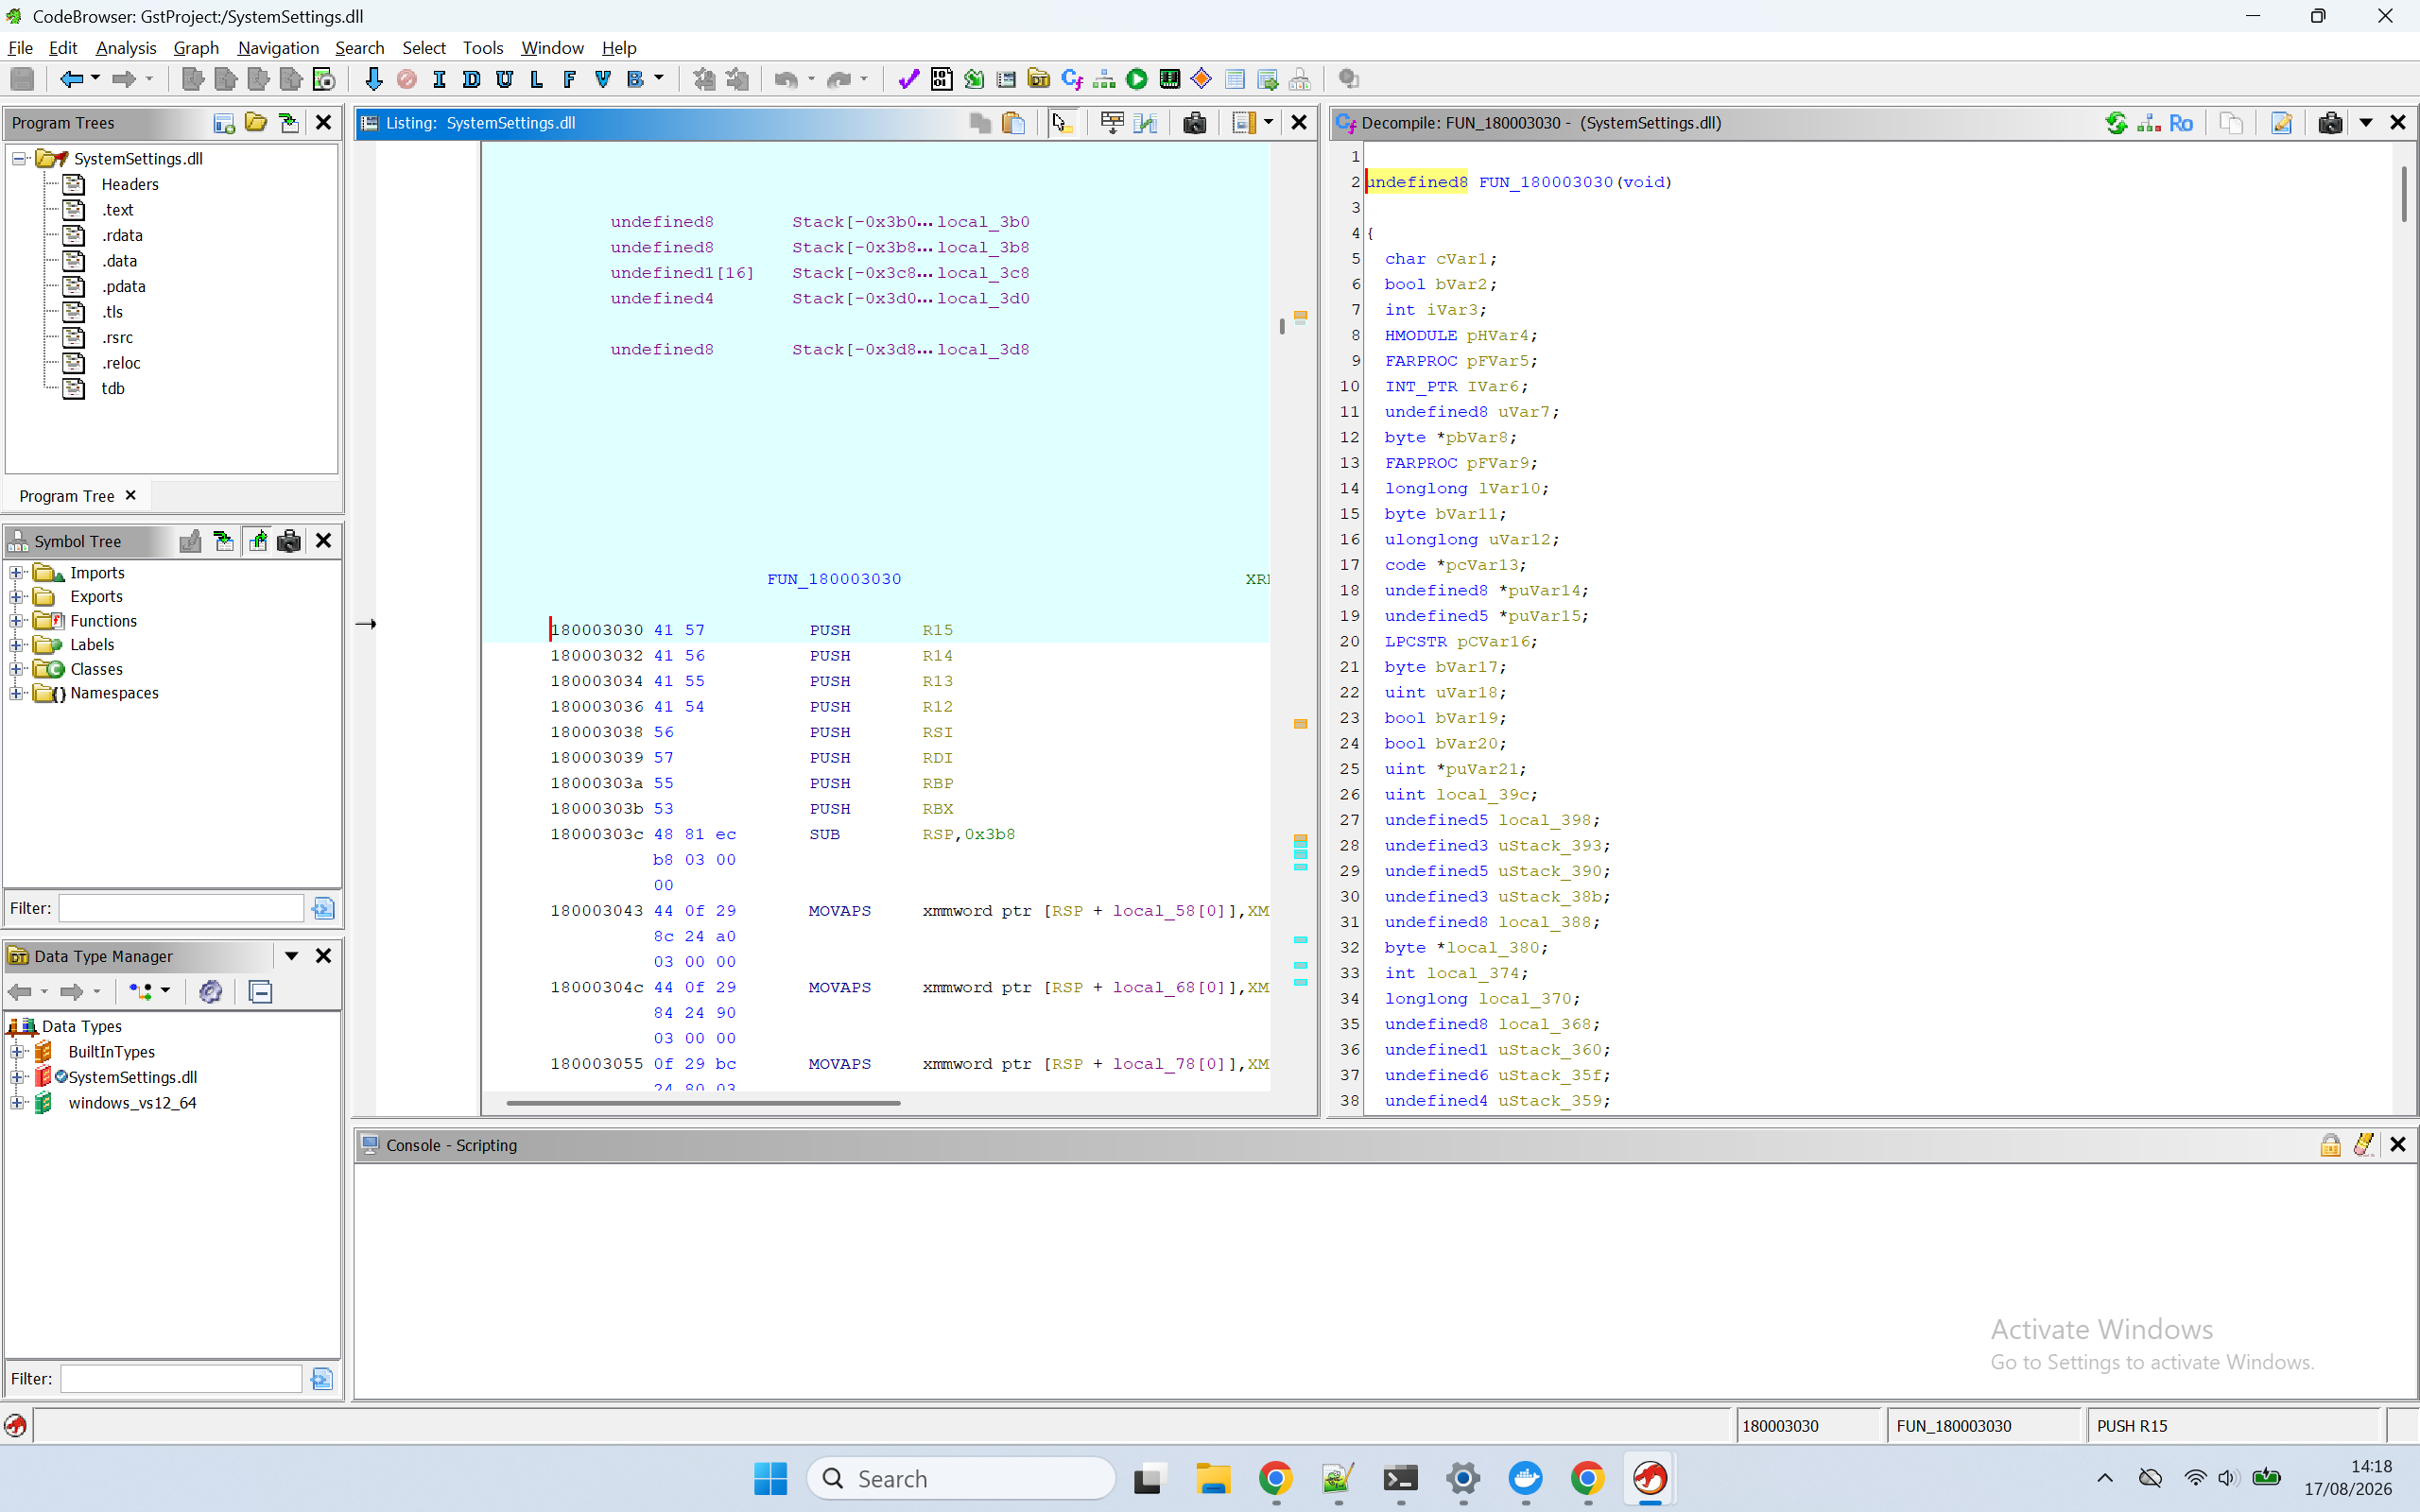The width and height of the screenshot is (2420, 1512).
Task: Click the Symbol Tree Filter input field
Action: (x=181, y=908)
